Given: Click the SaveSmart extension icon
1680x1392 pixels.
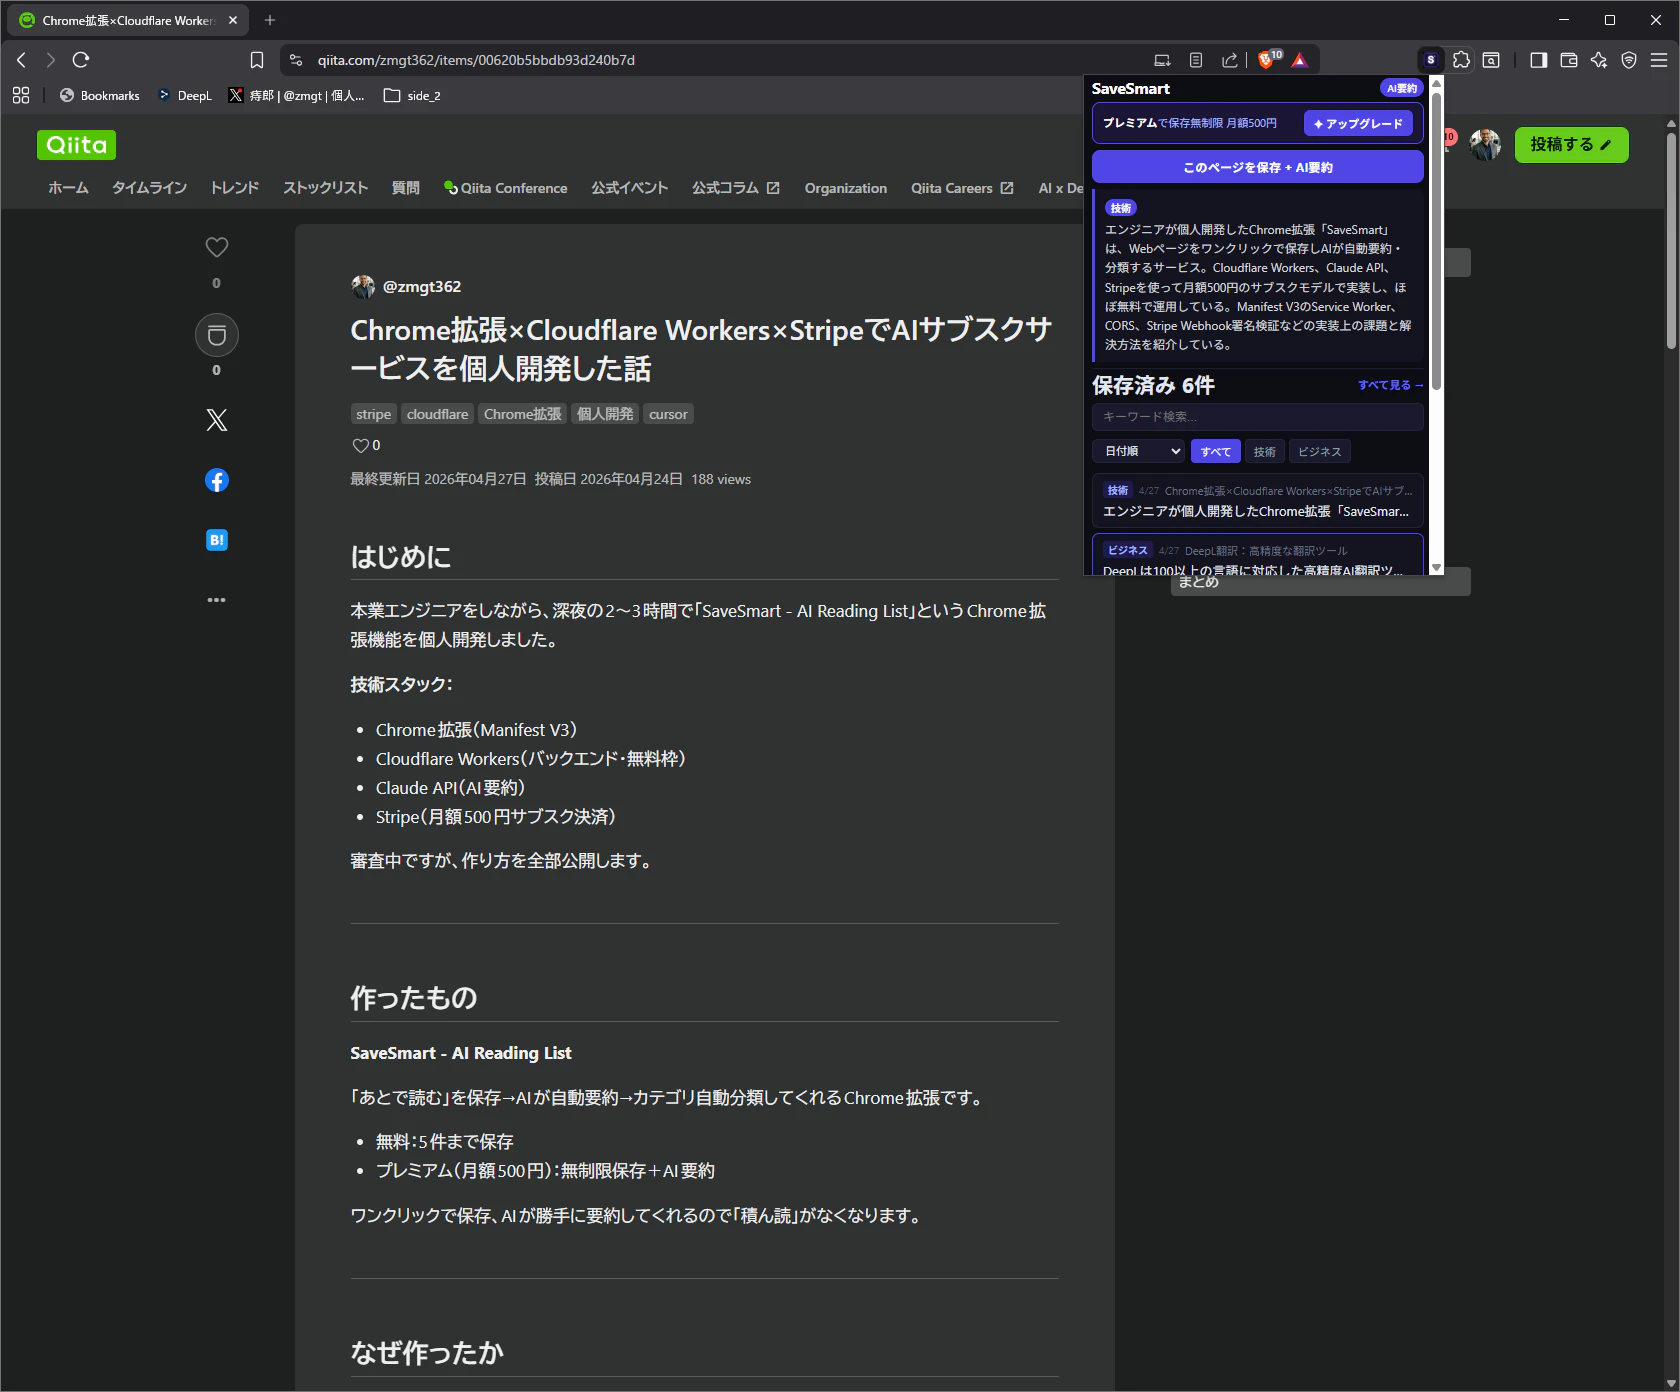Looking at the screenshot, I should coord(1431,60).
